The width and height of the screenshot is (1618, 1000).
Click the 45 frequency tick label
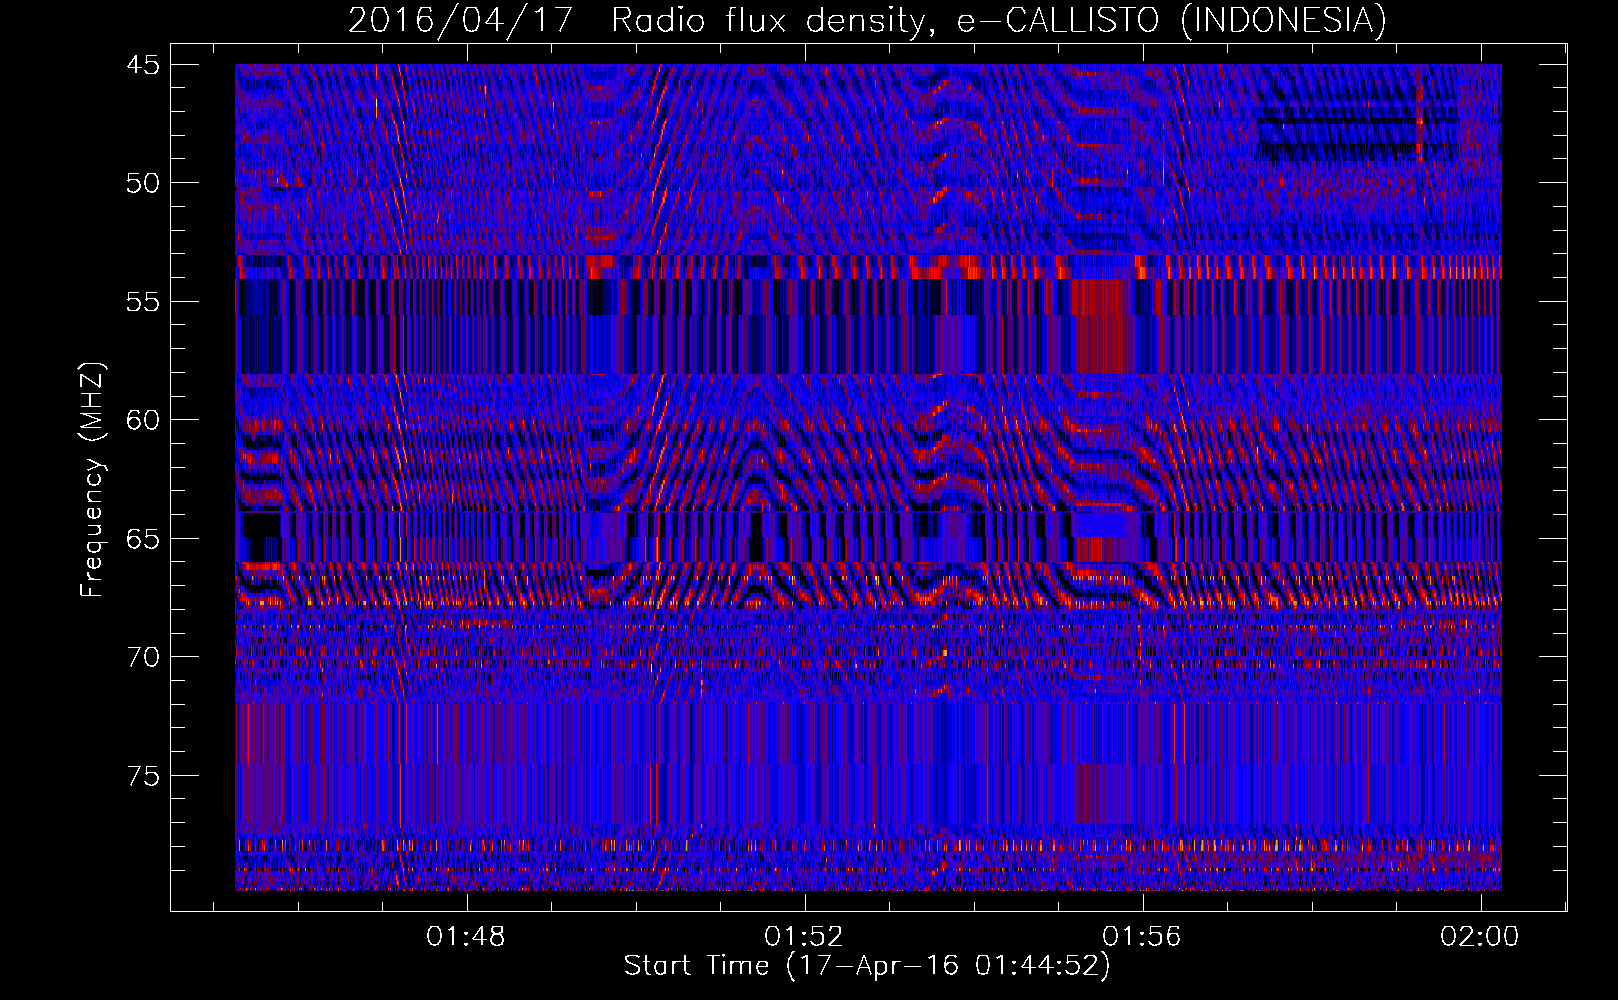coord(143,65)
